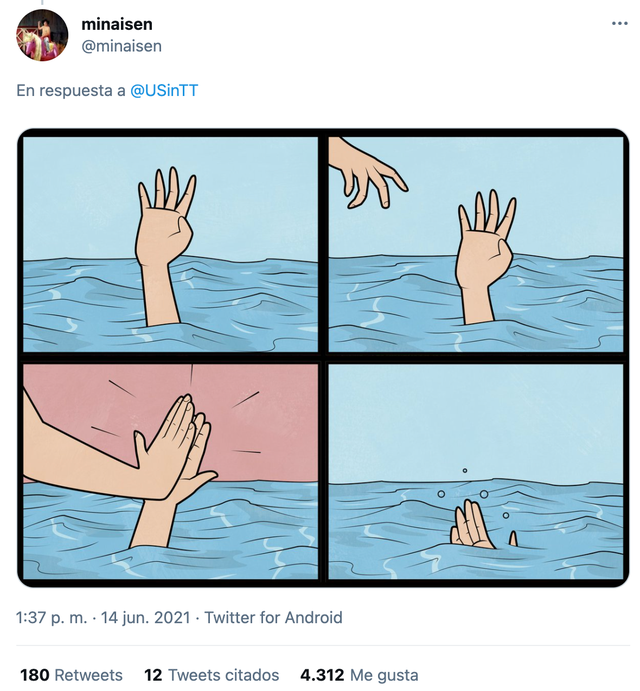Click the sinking hand bubbles panel
Screen dimensions: 640x691
point(476,471)
